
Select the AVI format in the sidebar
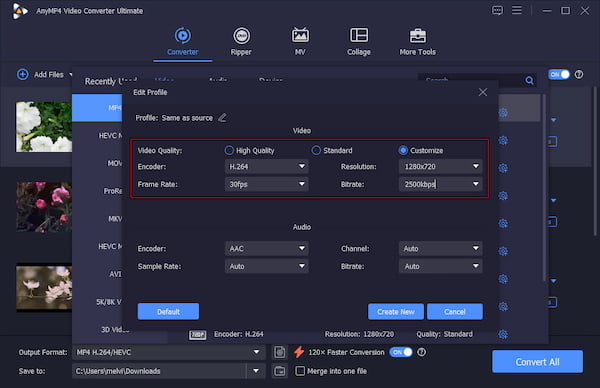[x=97, y=274]
